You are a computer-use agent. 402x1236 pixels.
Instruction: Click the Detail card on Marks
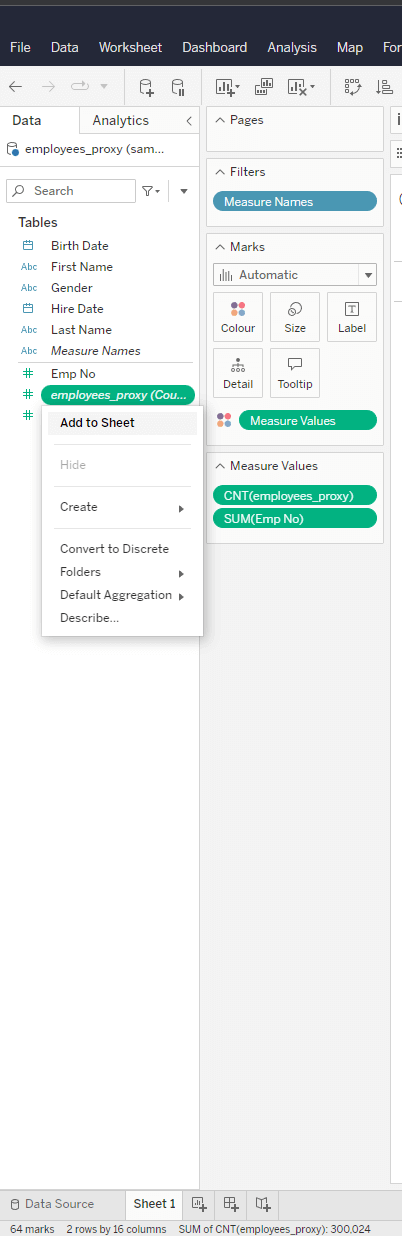pos(238,373)
